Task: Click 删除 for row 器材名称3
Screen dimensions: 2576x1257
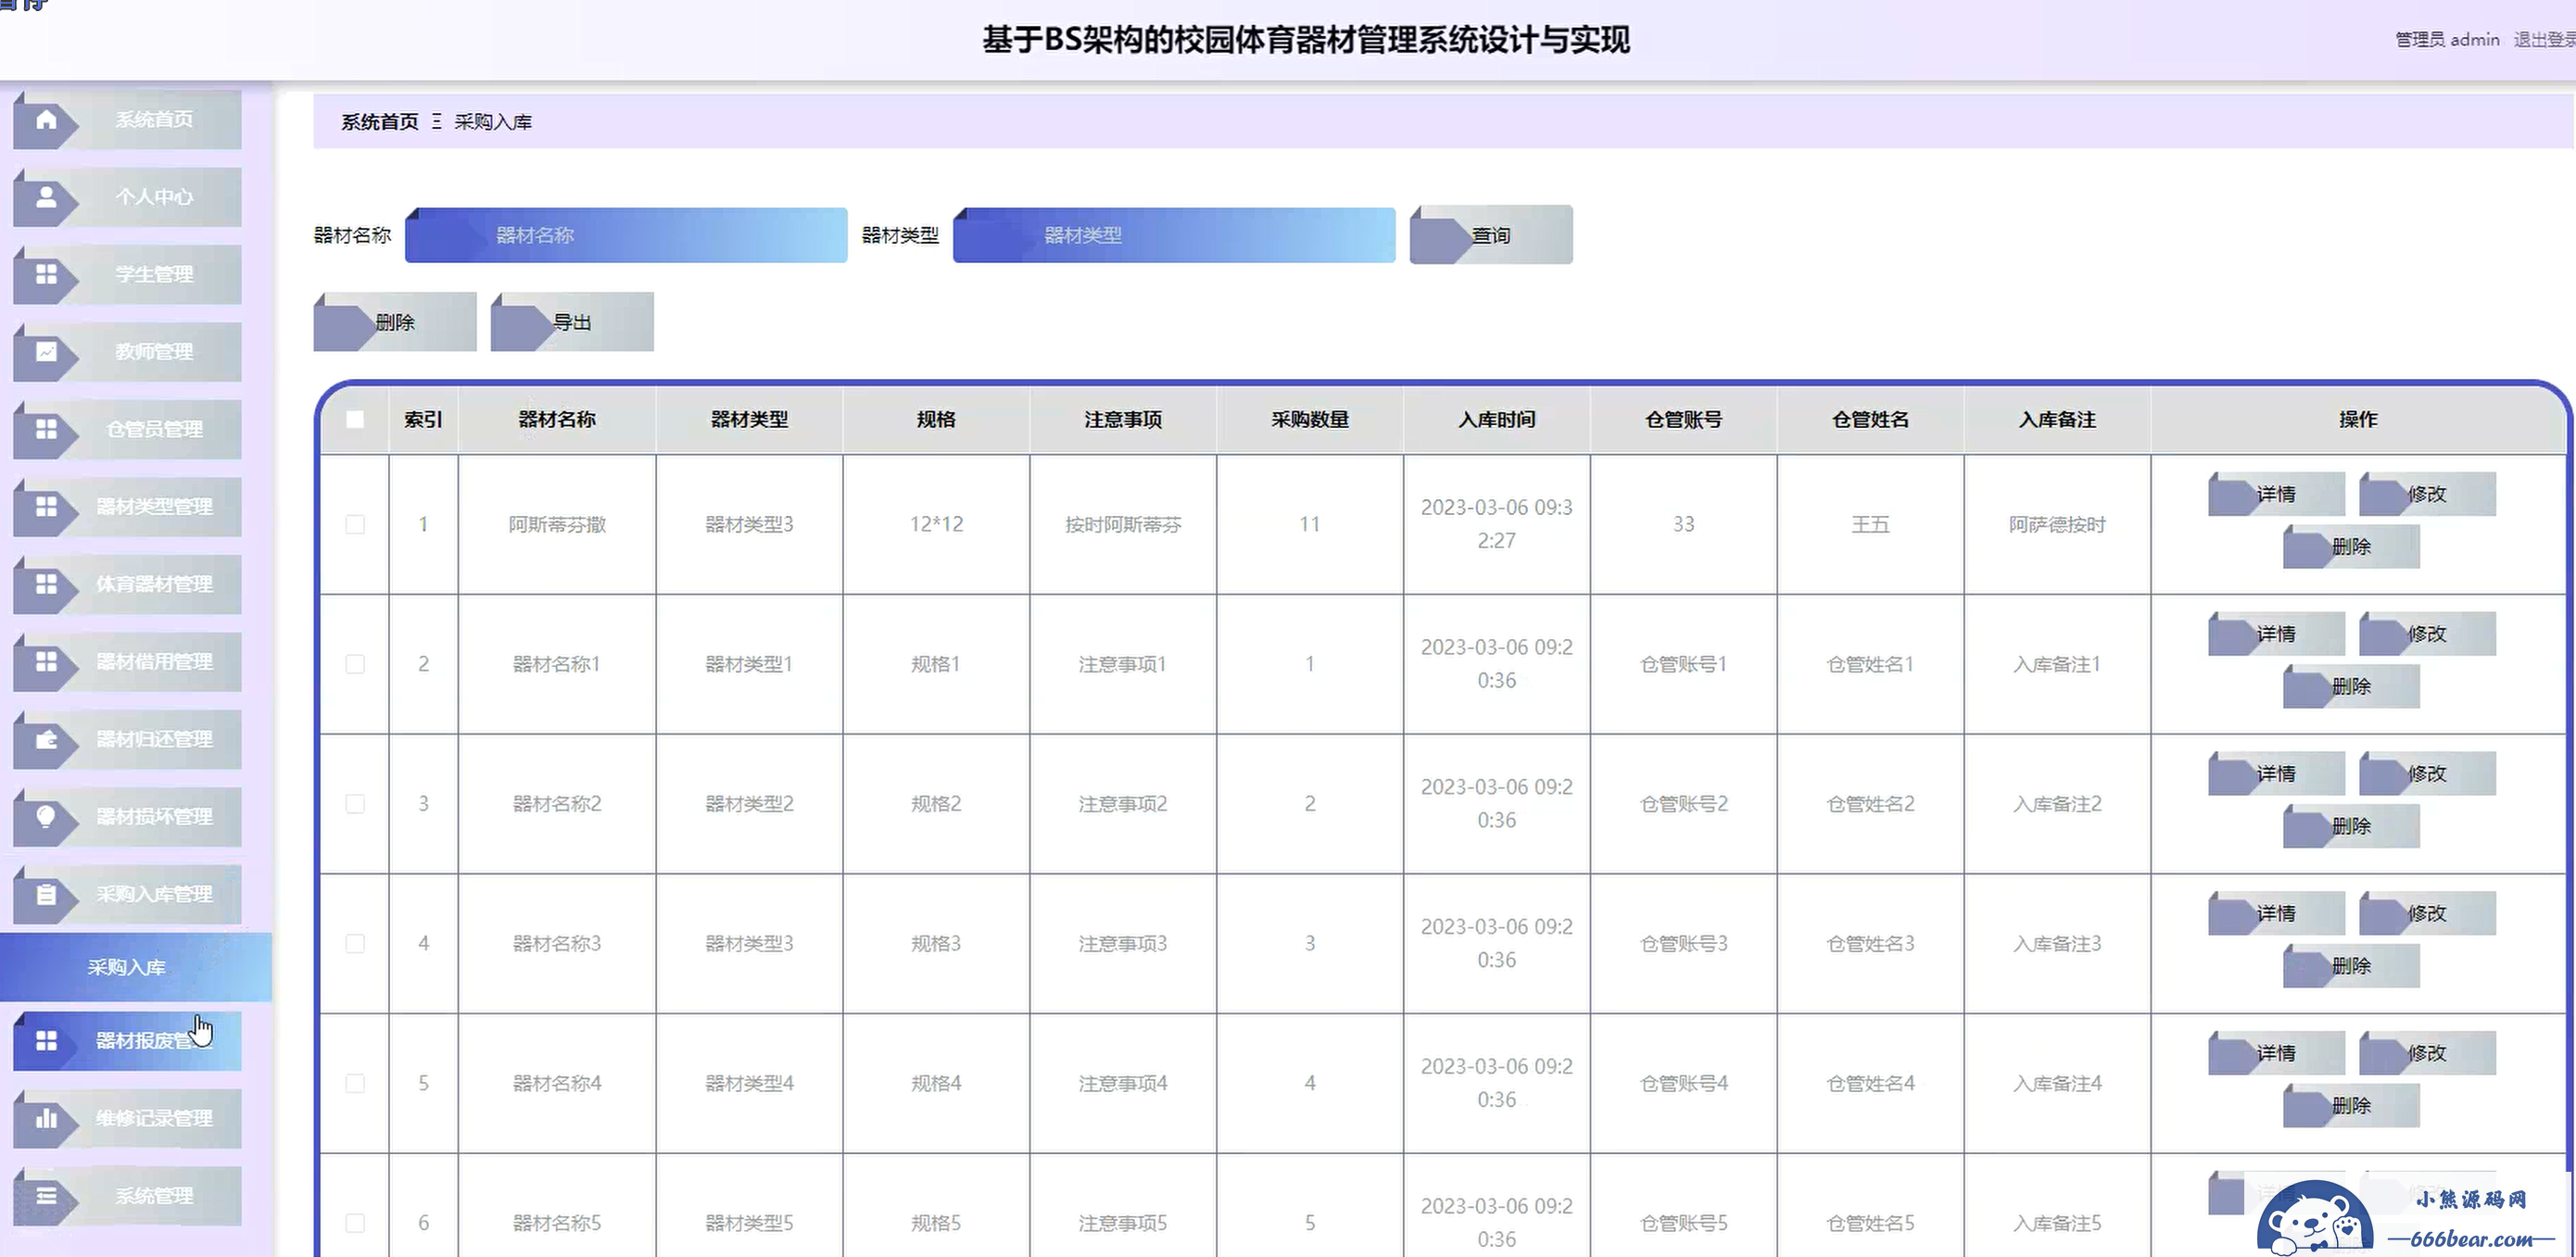Action: click(2351, 966)
